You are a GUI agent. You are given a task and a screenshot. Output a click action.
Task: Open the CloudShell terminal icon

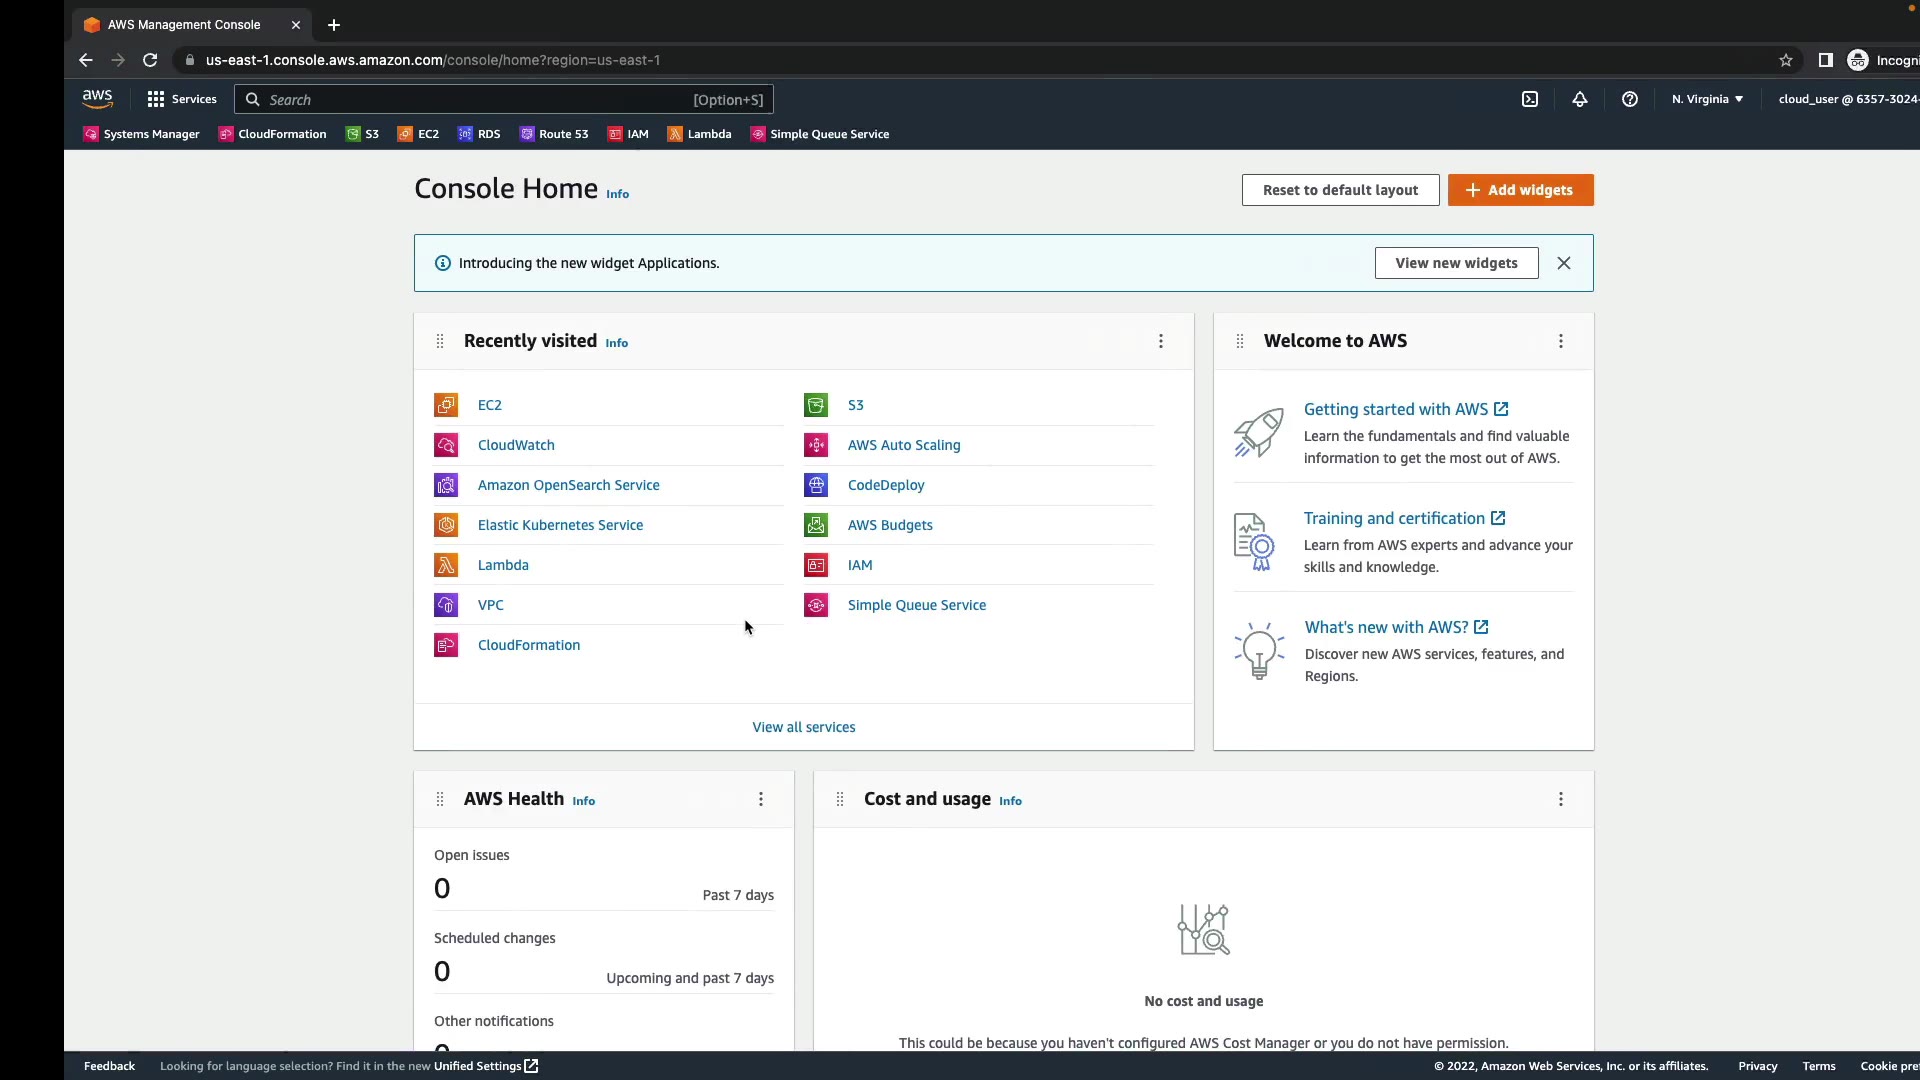(x=1530, y=99)
